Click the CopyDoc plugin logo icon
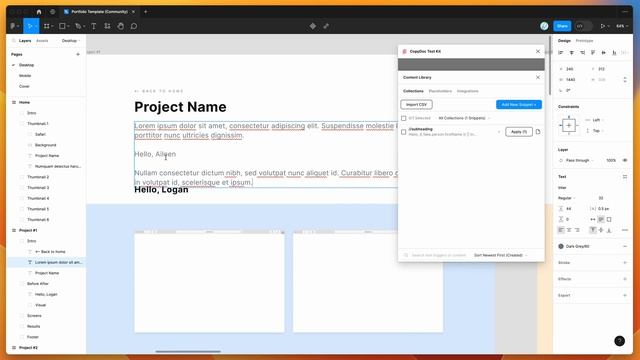 pyautogui.click(x=404, y=51)
